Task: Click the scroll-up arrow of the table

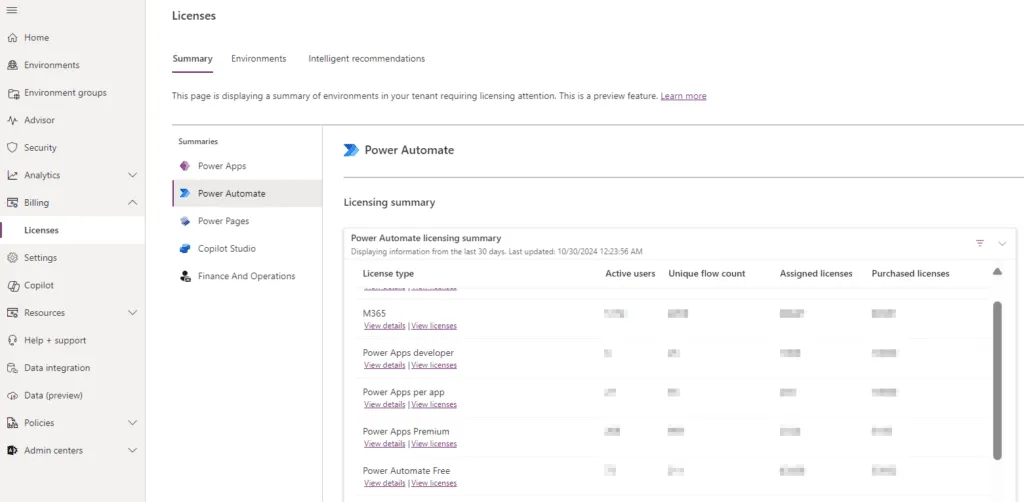Action: tap(997, 272)
